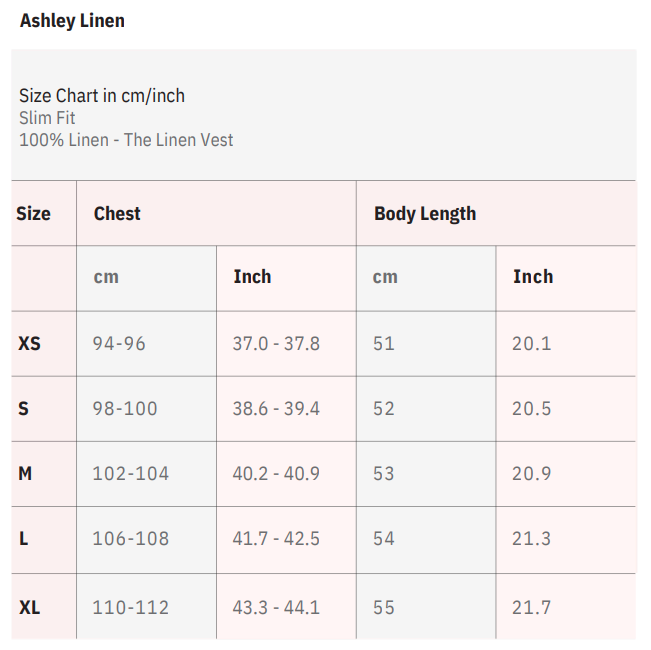Click the 100% Linen - The Linen Vest description
The height and width of the screenshot is (650, 651).
point(126,140)
